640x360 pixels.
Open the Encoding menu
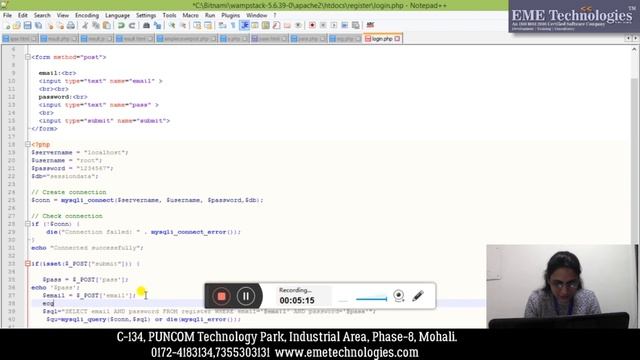coord(87,15)
